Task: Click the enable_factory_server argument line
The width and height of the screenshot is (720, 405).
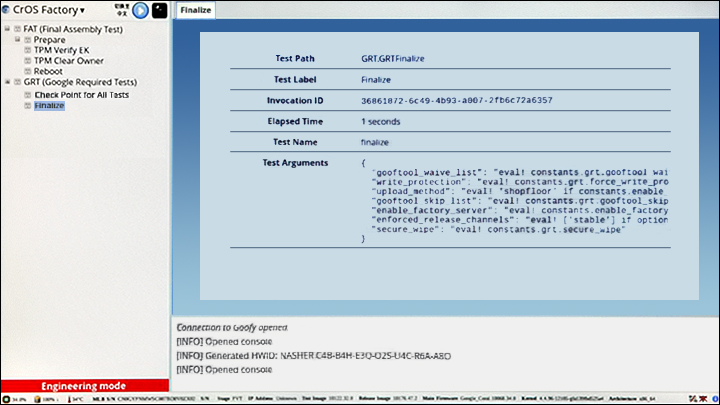Action: (x=520, y=210)
